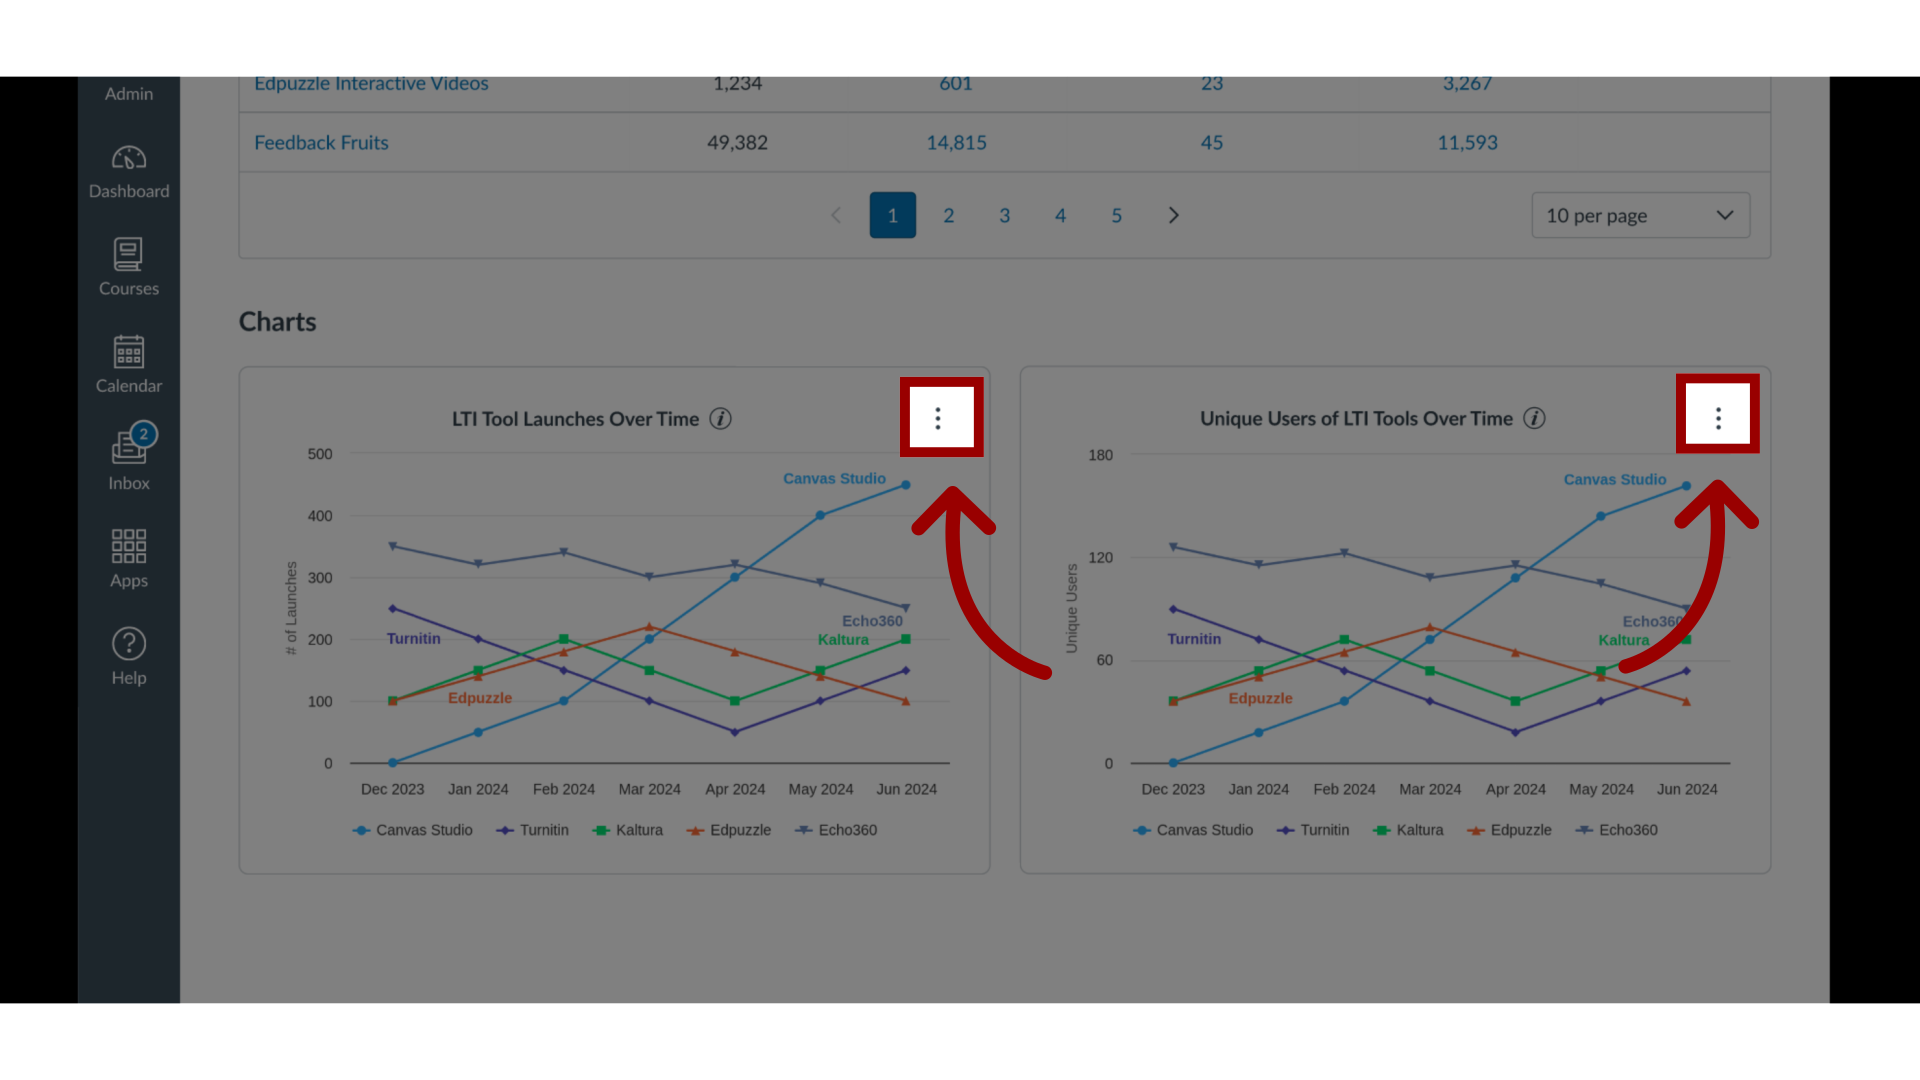Image resolution: width=1920 pixels, height=1080 pixels.
Task: Toggle Canvas Studio legend in Launches chart
Action: tap(413, 830)
